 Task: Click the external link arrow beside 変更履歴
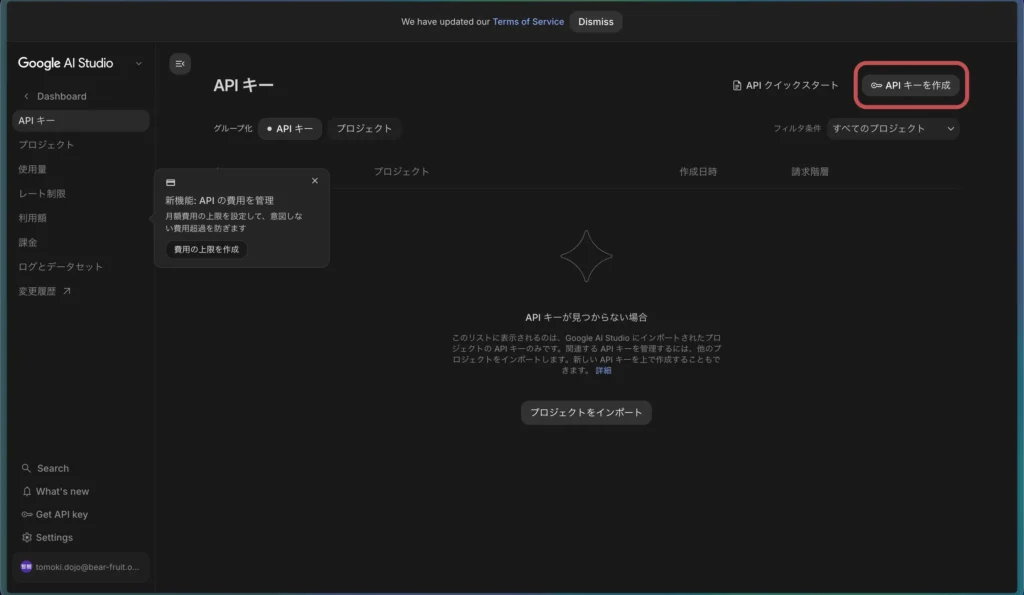67,291
